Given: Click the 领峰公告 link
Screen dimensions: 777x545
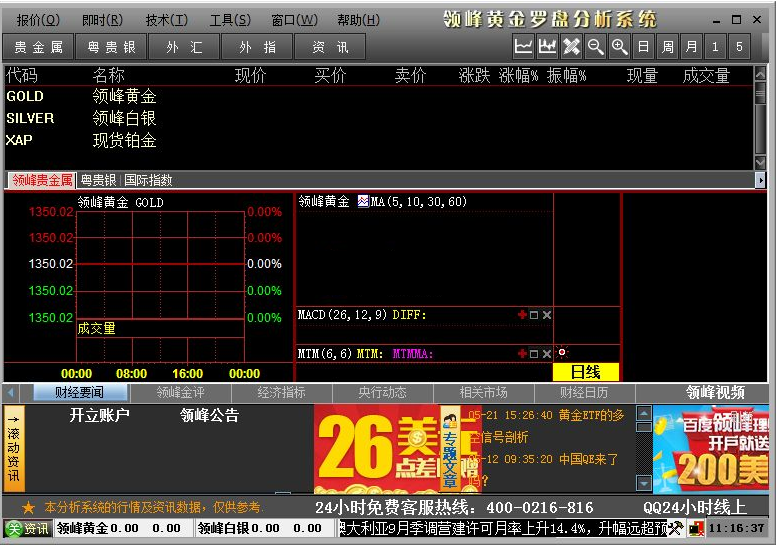Looking at the screenshot, I should click(x=209, y=415).
